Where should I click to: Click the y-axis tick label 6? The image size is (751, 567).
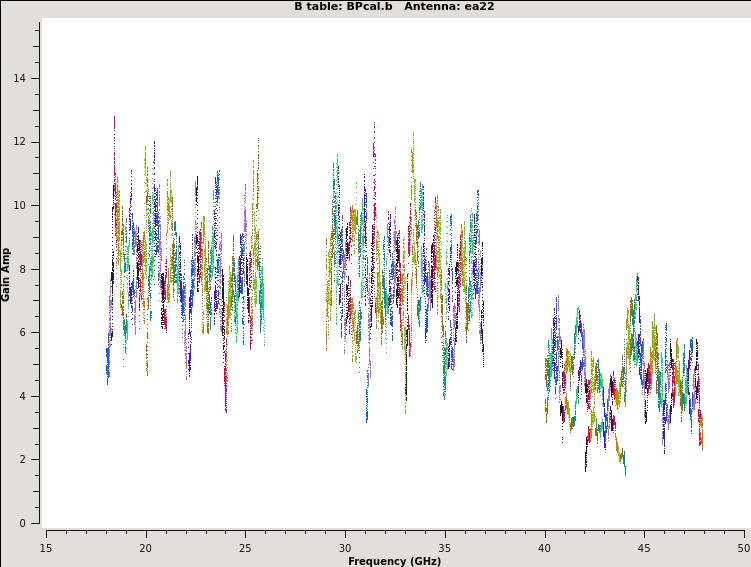click(23, 333)
